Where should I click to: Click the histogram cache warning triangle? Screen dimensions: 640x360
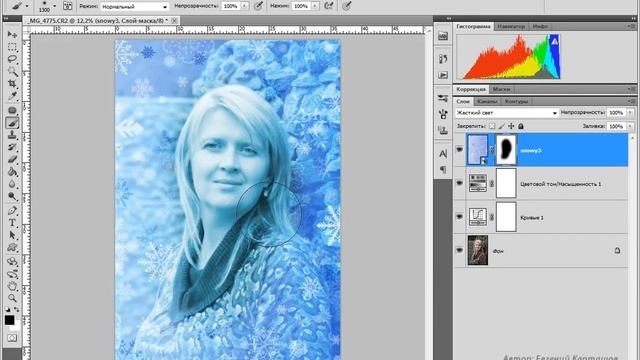(x=554, y=41)
